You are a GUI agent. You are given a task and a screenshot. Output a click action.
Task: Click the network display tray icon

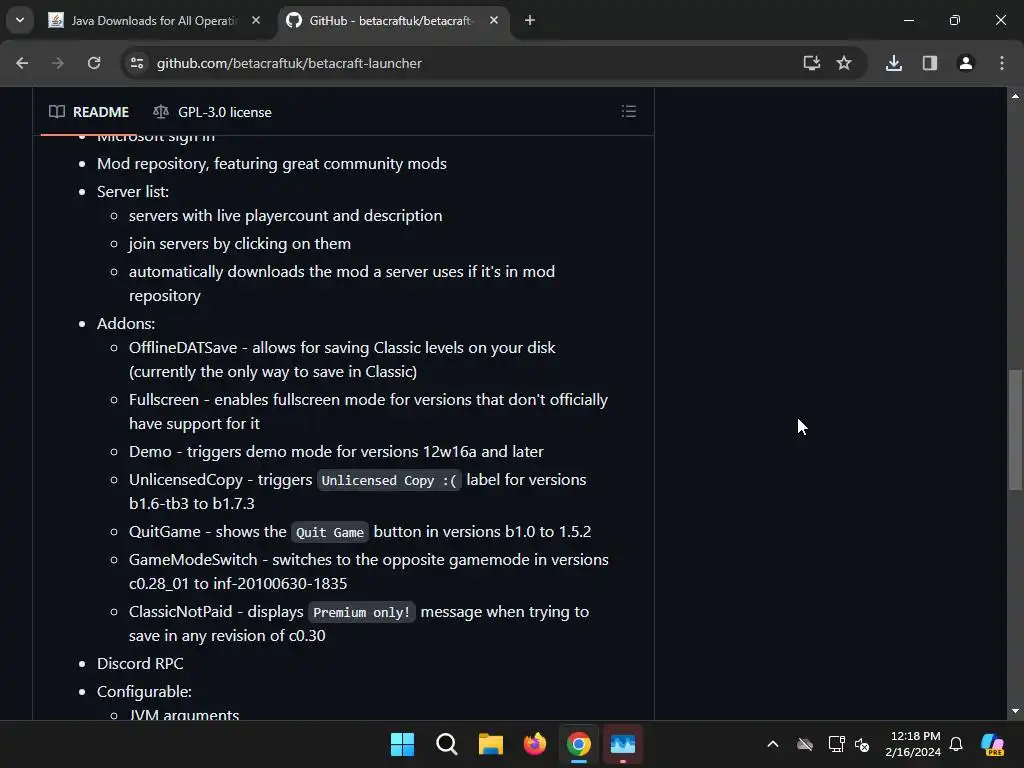pyautogui.click(x=836, y=744)
